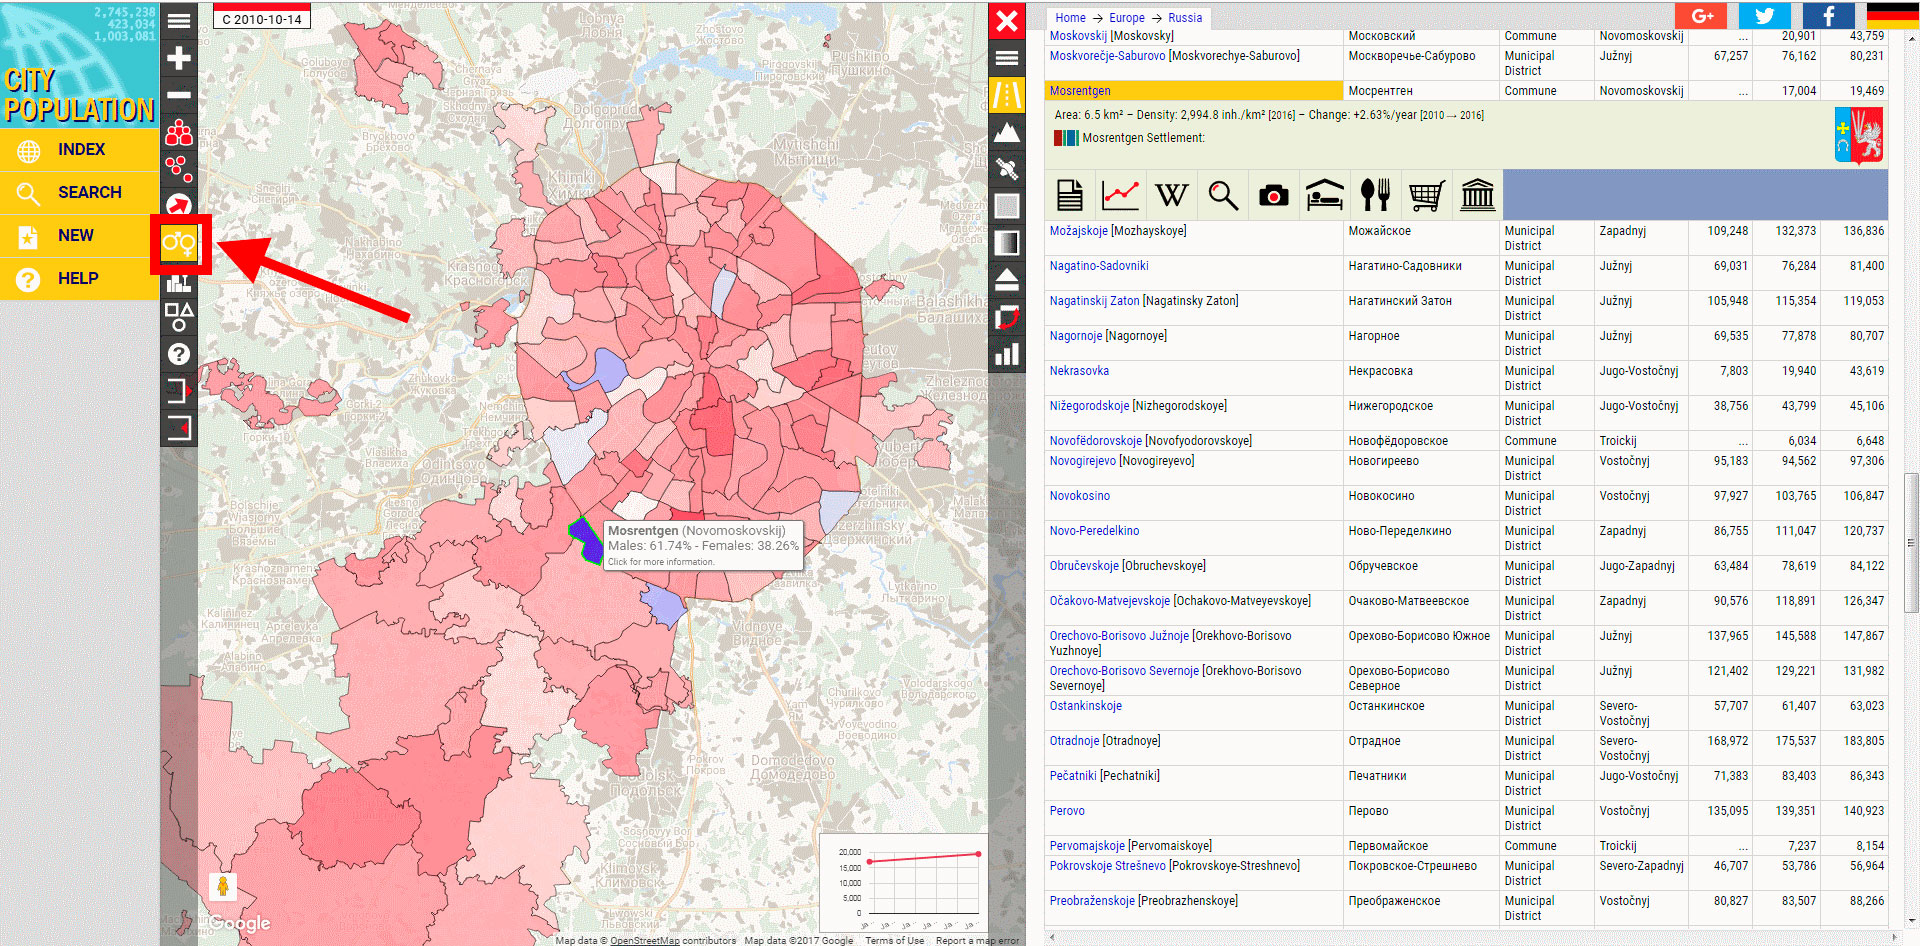Viewport: 1920px width, 946px height.
Task: Click the camera photos icon
Action: [1273, 195]
